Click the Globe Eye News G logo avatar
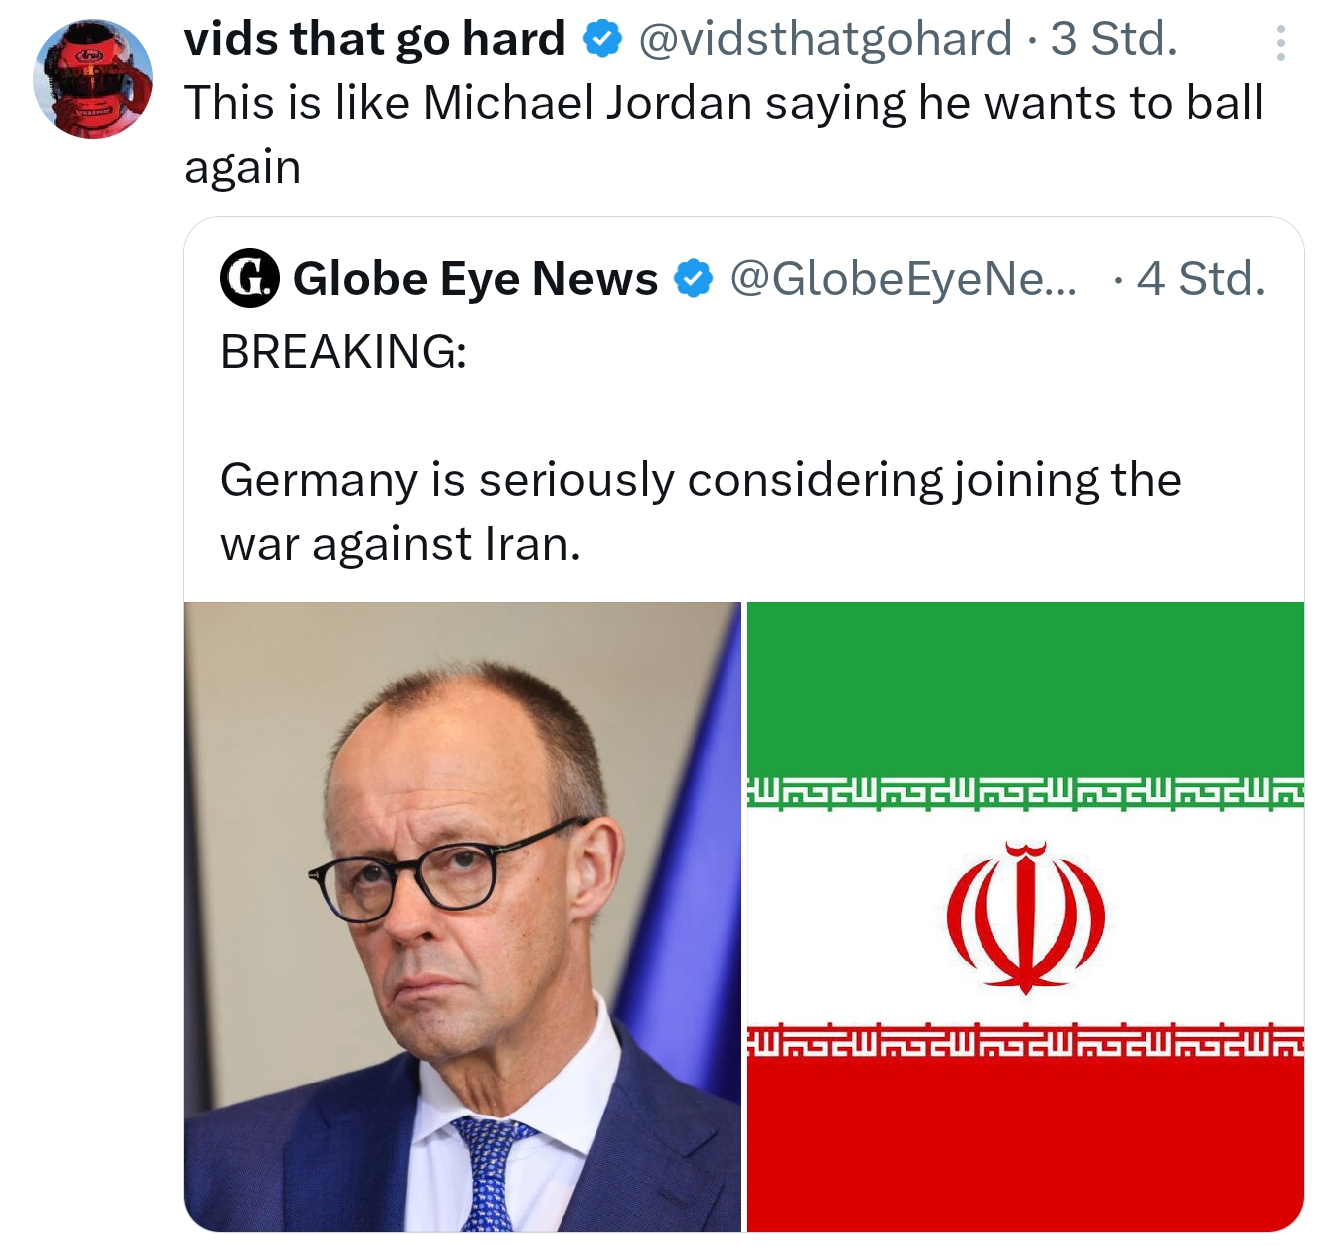 pos(249,278)
